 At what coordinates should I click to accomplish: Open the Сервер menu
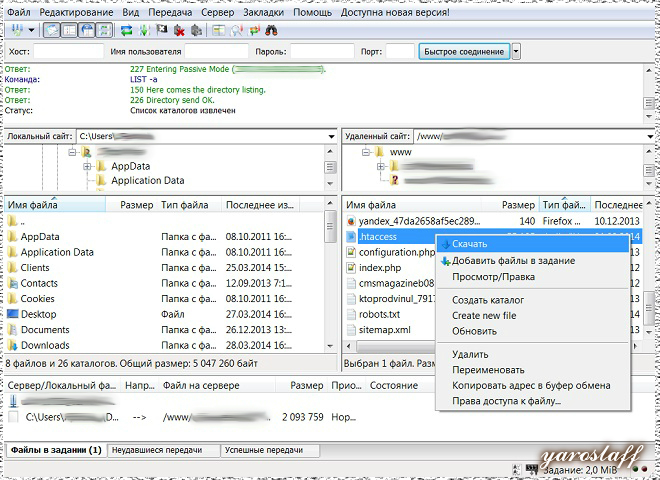(216, 13)
